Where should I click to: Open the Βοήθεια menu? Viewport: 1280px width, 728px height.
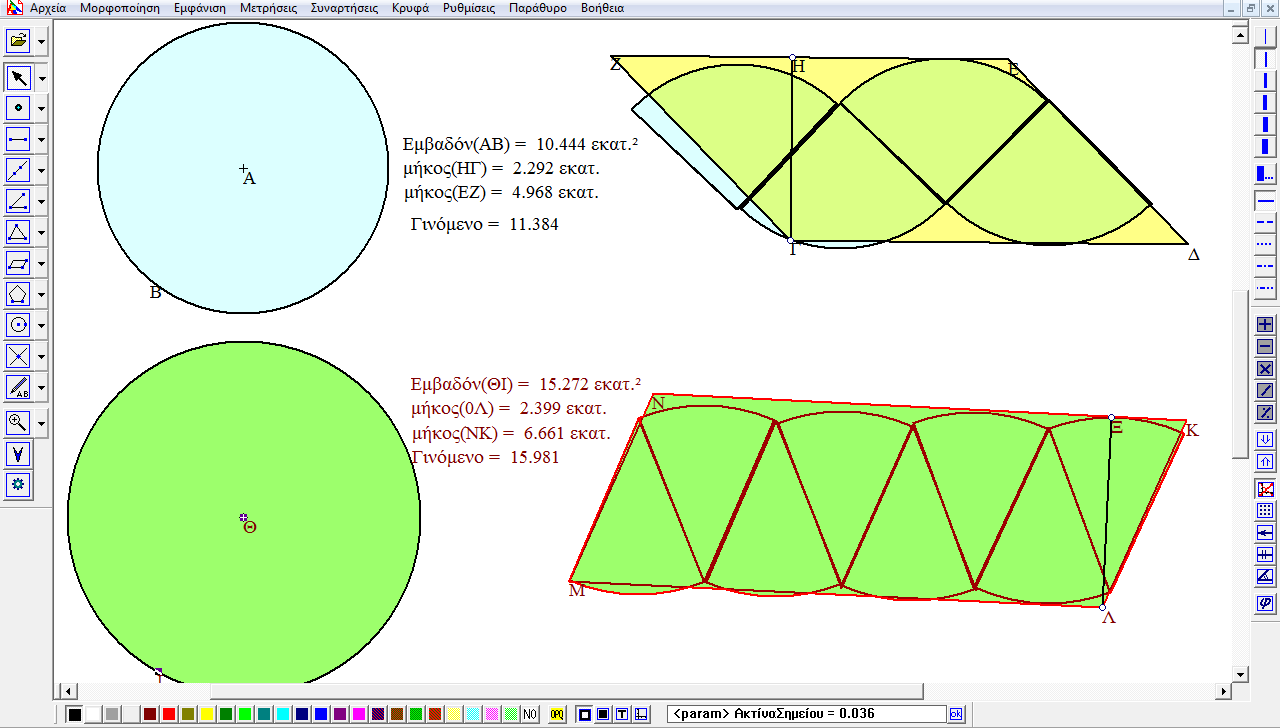tap(602, 8)
